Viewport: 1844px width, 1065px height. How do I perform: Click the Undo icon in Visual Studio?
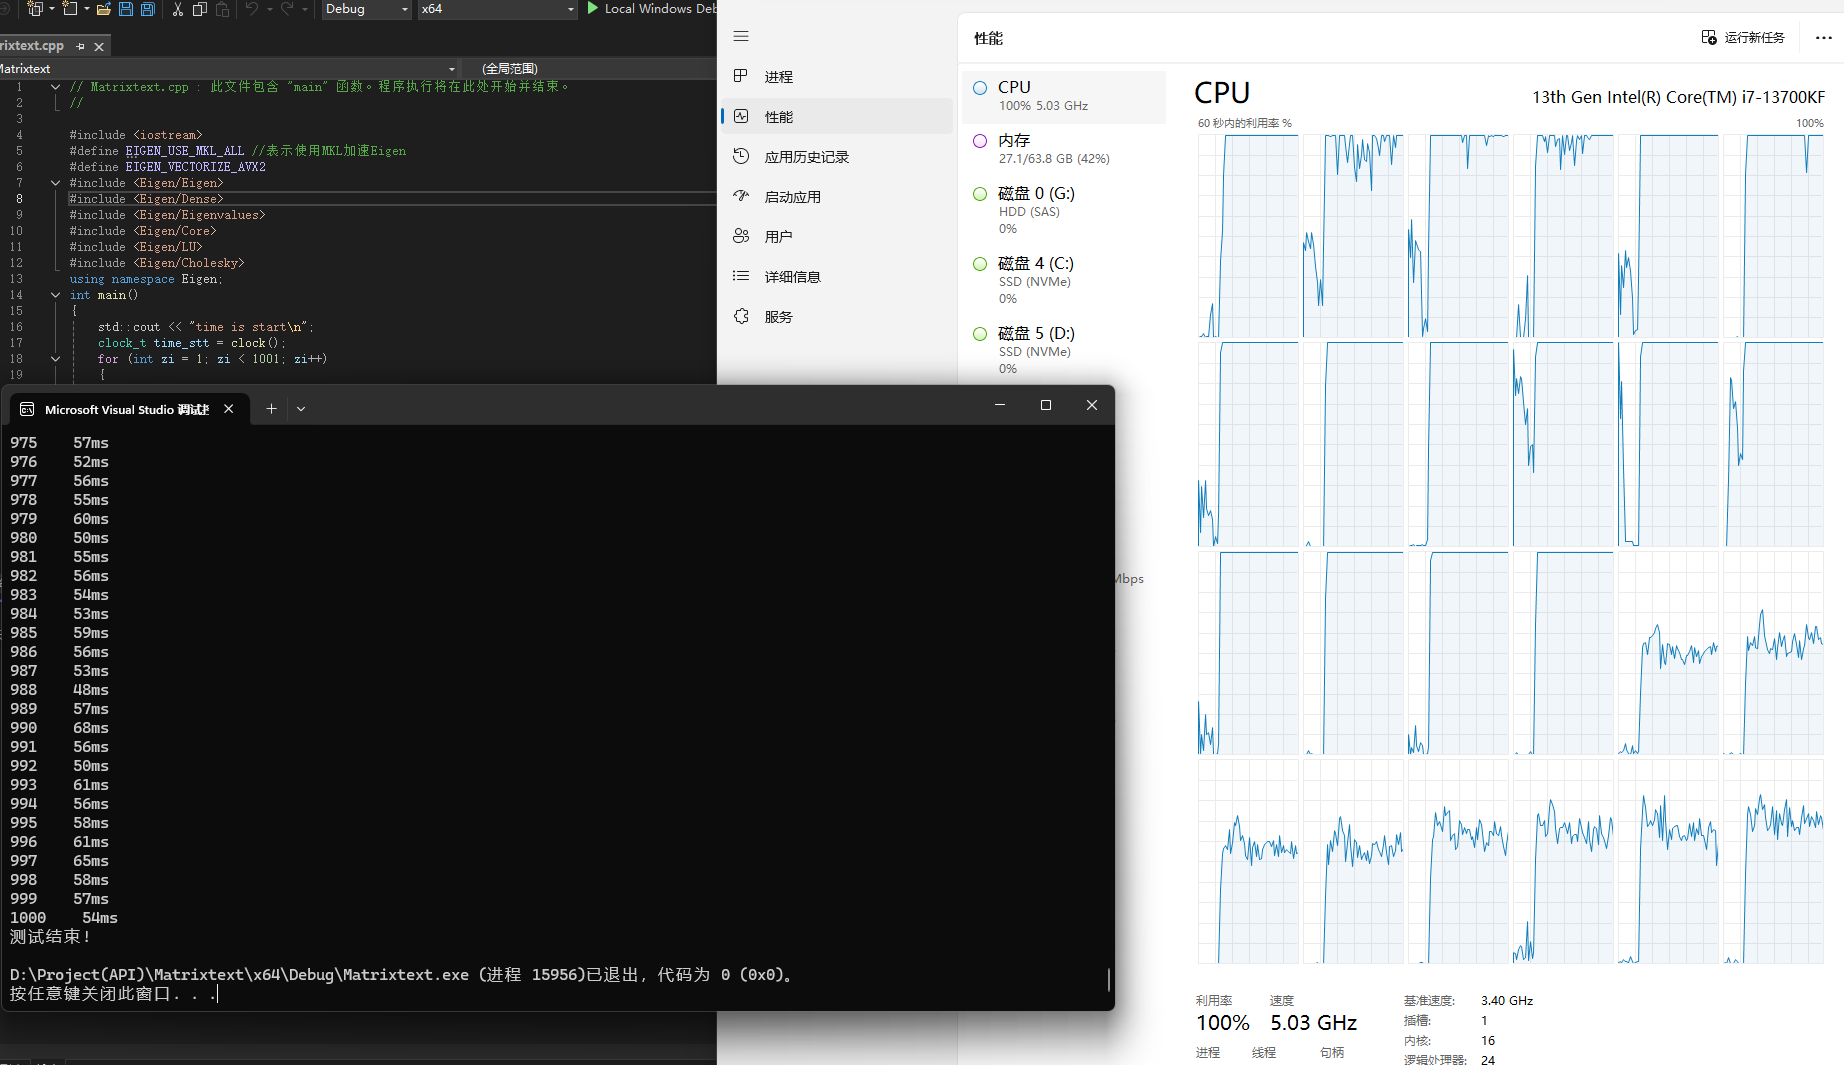pyautogui.click(x=252, y=9)
